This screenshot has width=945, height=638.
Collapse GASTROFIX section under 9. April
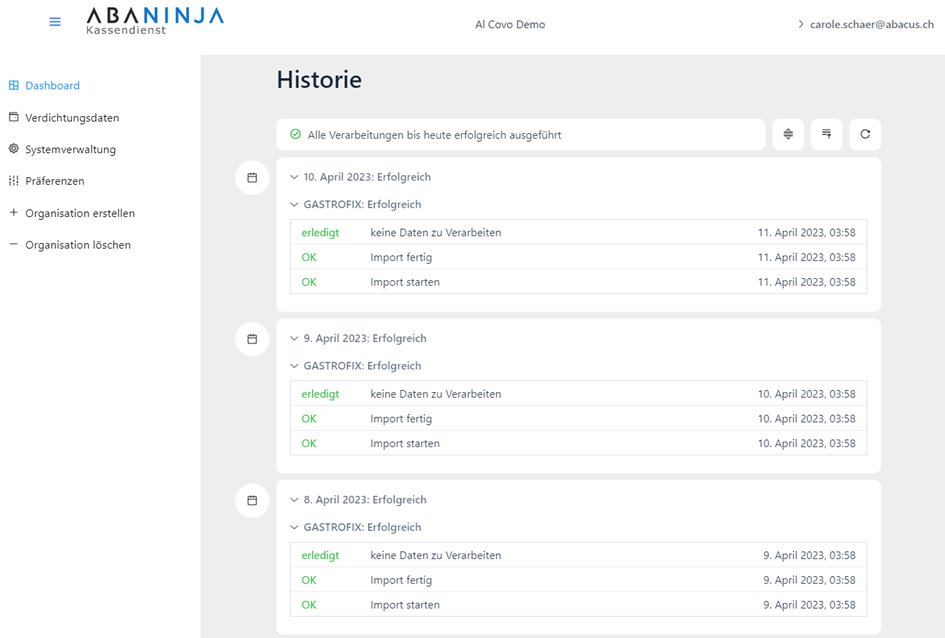(295, 366)
